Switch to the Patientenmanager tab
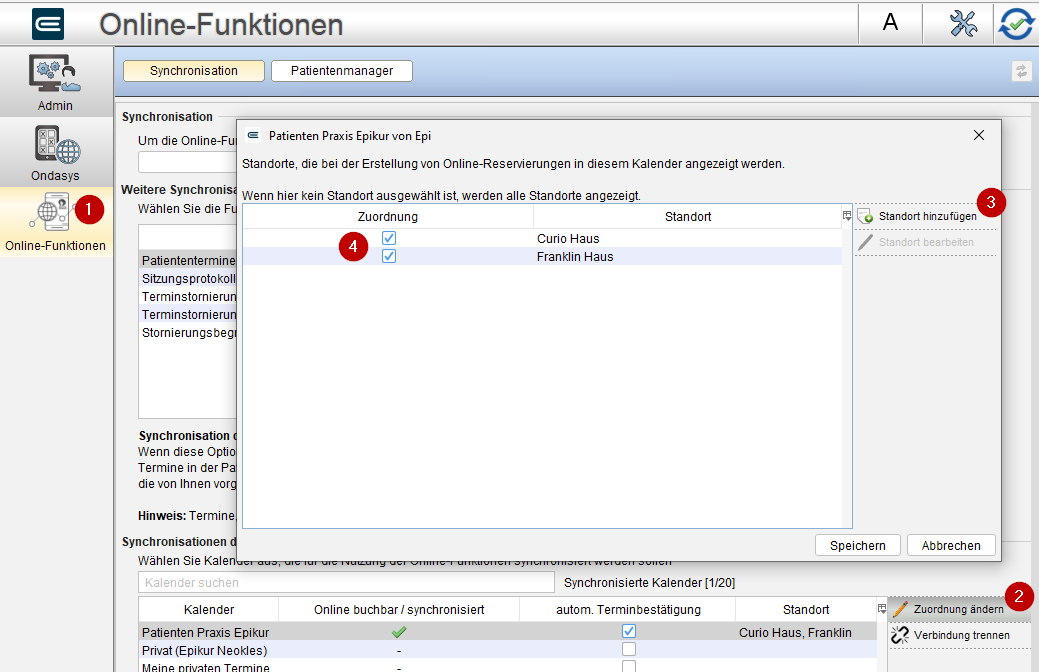1039x672 pixels. 342,71
